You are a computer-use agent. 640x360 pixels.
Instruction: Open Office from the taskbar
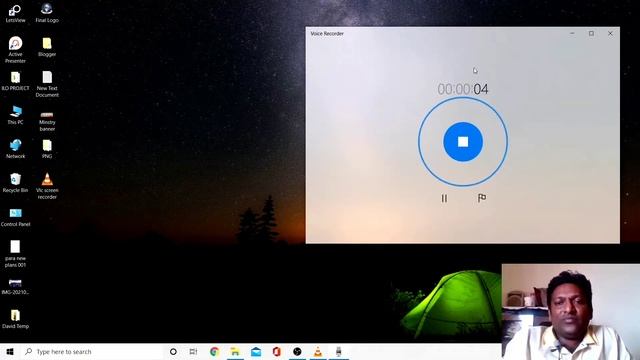(277, 351)
